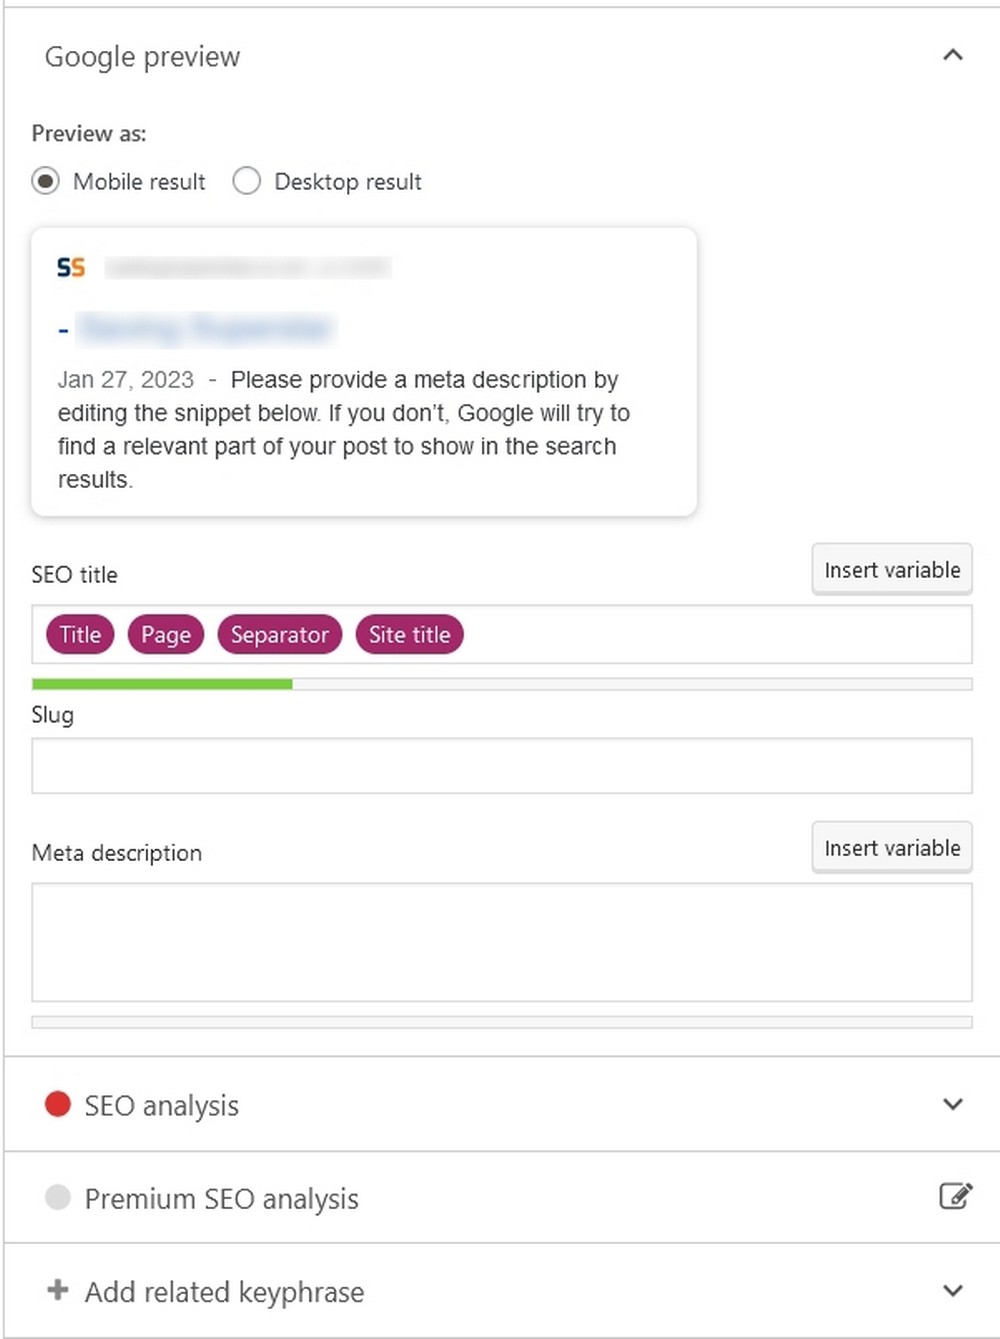The height and width of the screenshot is (1339, 1000).
Task: Click the Site title variable tag
Action: [410, 634]
